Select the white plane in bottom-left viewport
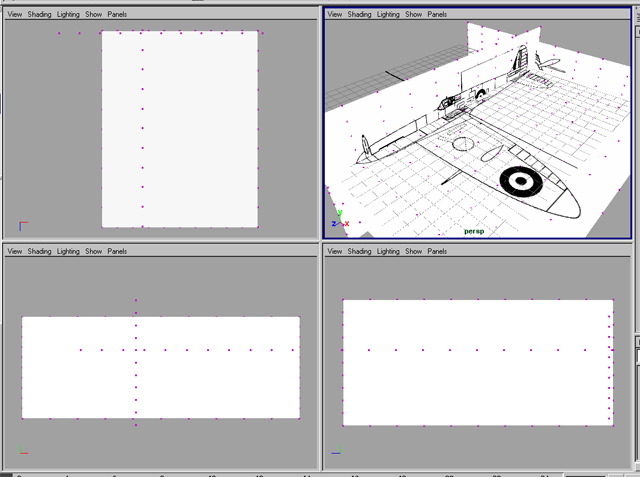The image size is (640, 477). [x=161, y=367]
